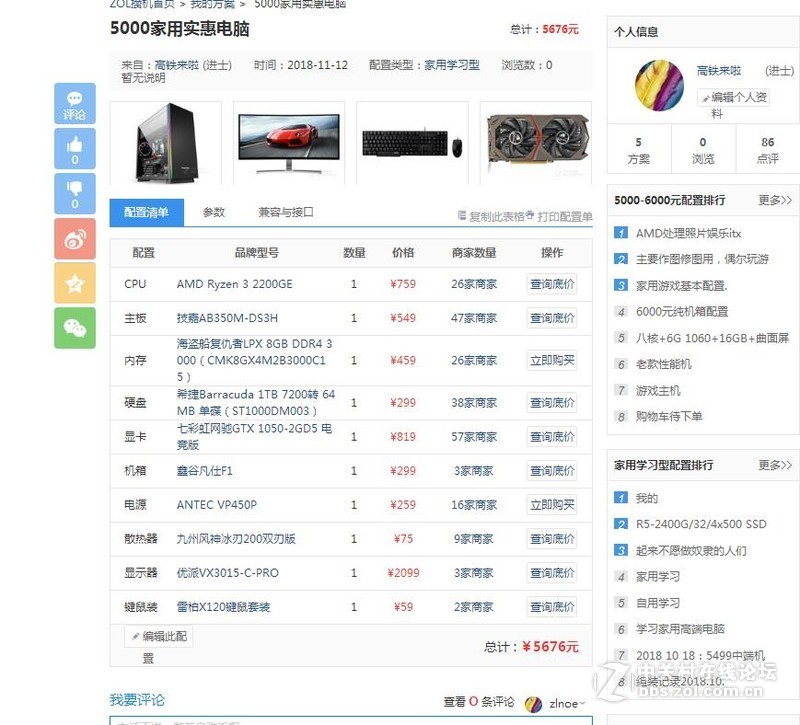Open ranking entry 主要作图修图用，偶尔玩游
800x725 pixels.
[x=703, y=259]
